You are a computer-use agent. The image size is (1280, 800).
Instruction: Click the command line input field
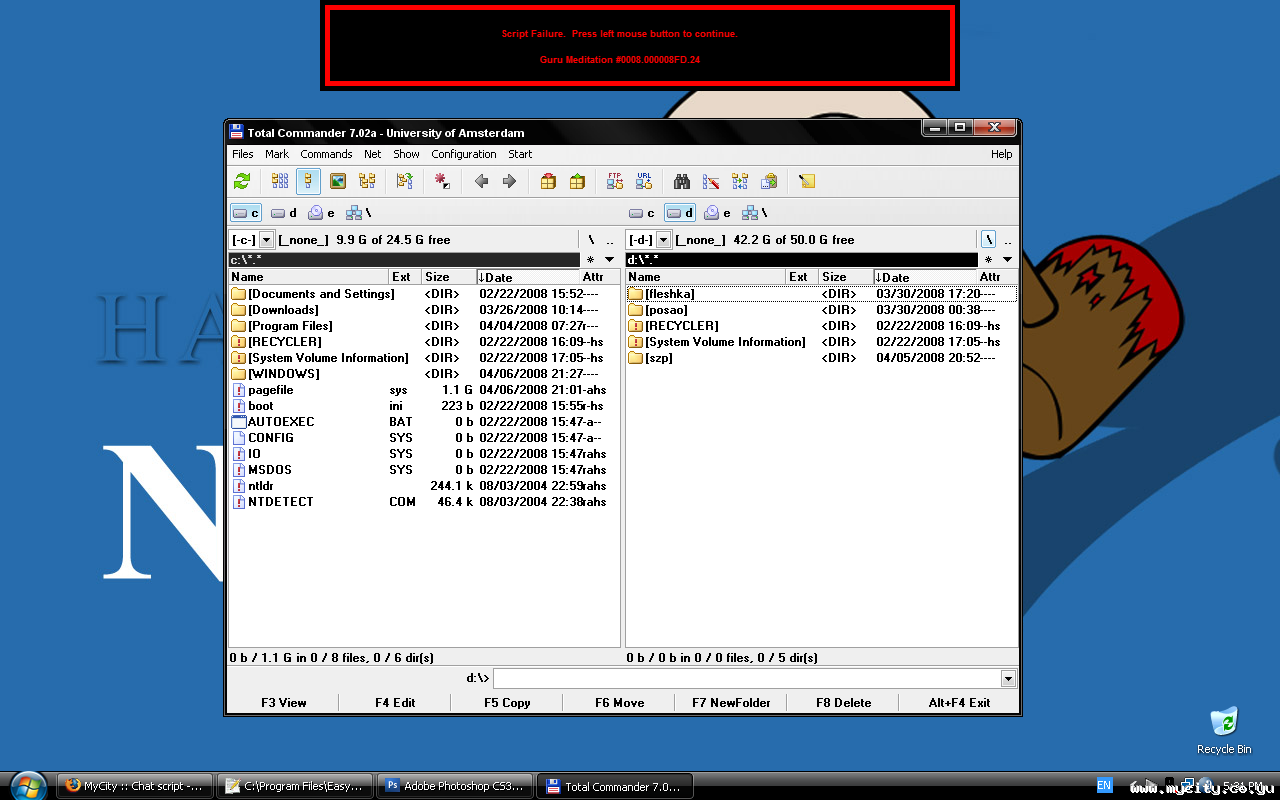(746, 679)
